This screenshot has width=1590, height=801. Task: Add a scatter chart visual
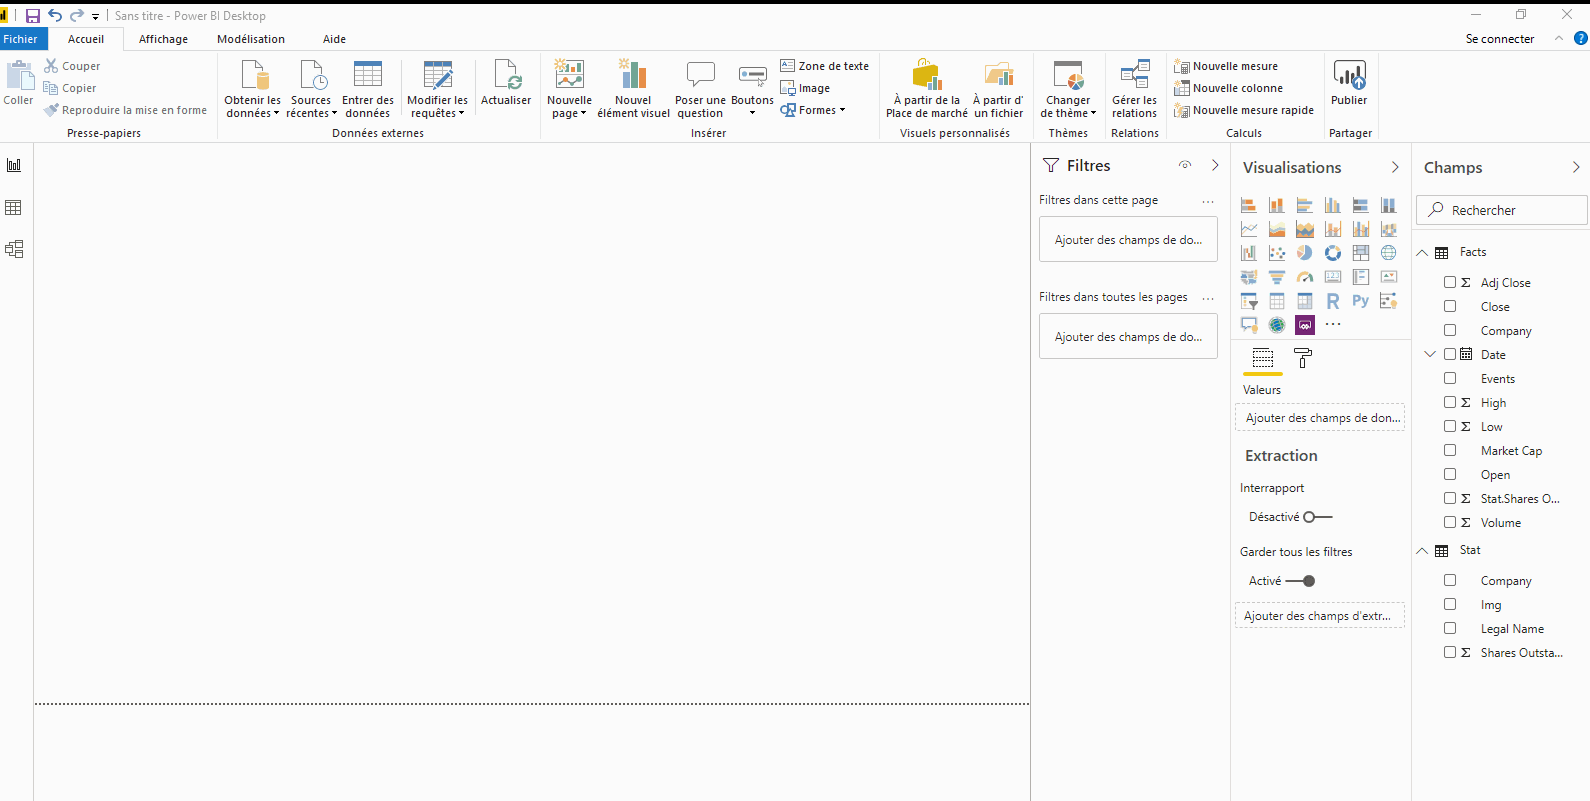1277,253
